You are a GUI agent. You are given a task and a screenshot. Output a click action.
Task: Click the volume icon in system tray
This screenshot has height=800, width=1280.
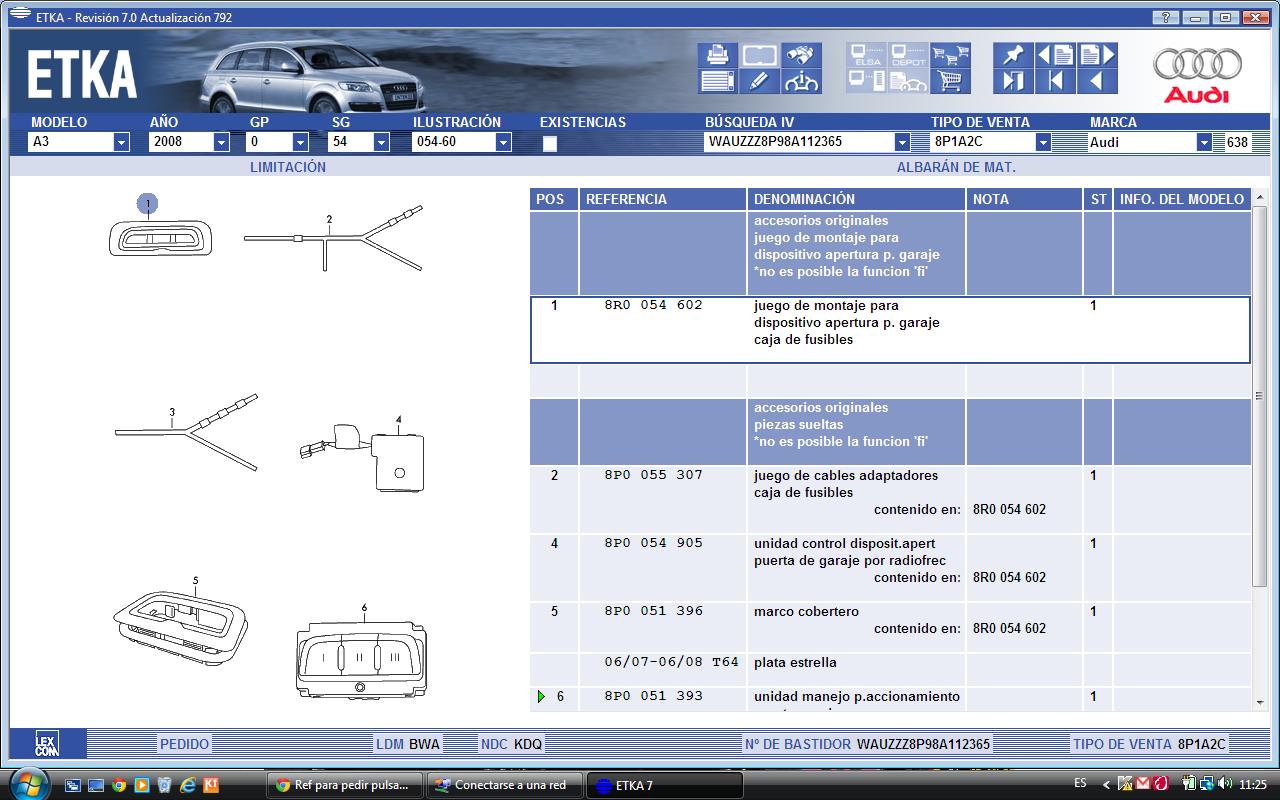pos(1223,784)
